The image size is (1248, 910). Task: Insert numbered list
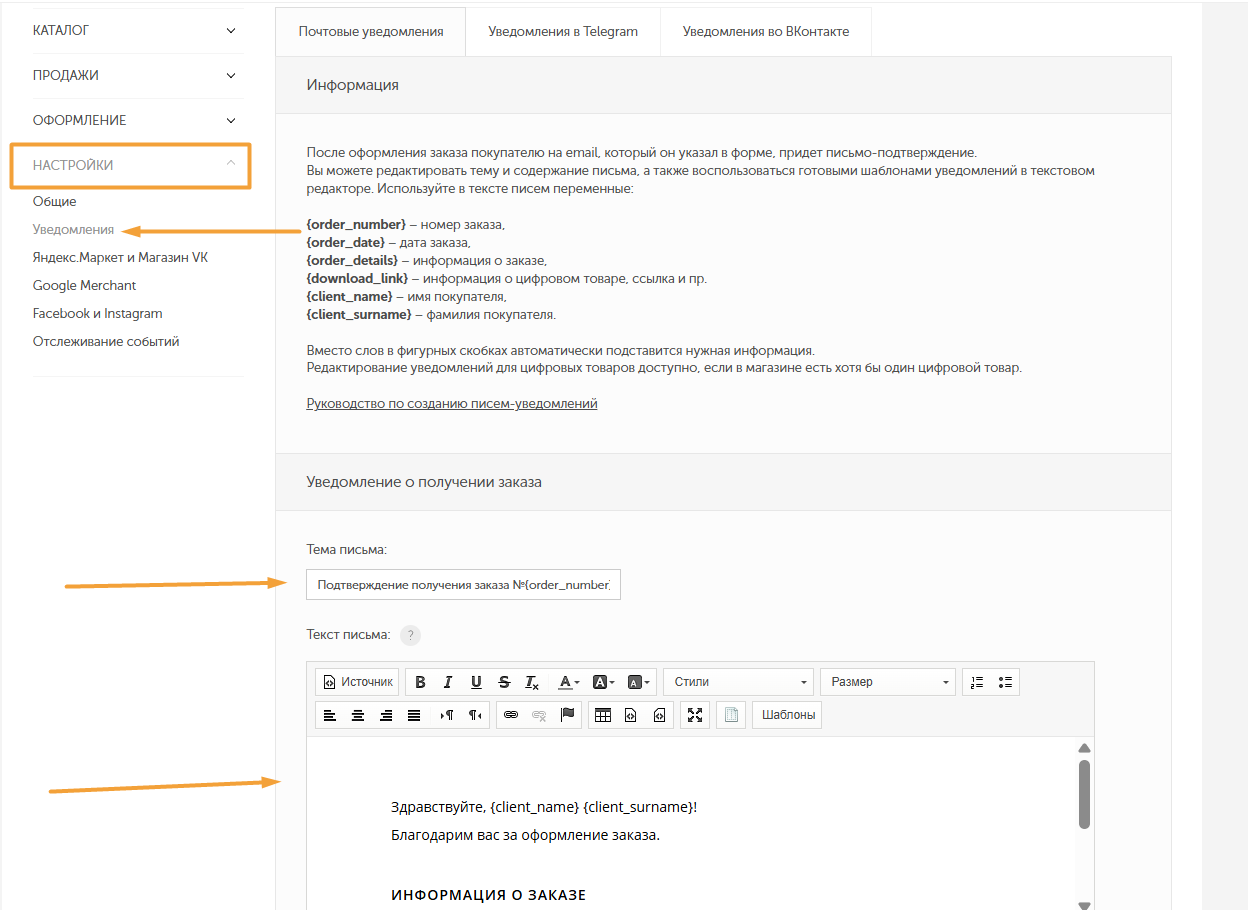[x=977, y=682]
